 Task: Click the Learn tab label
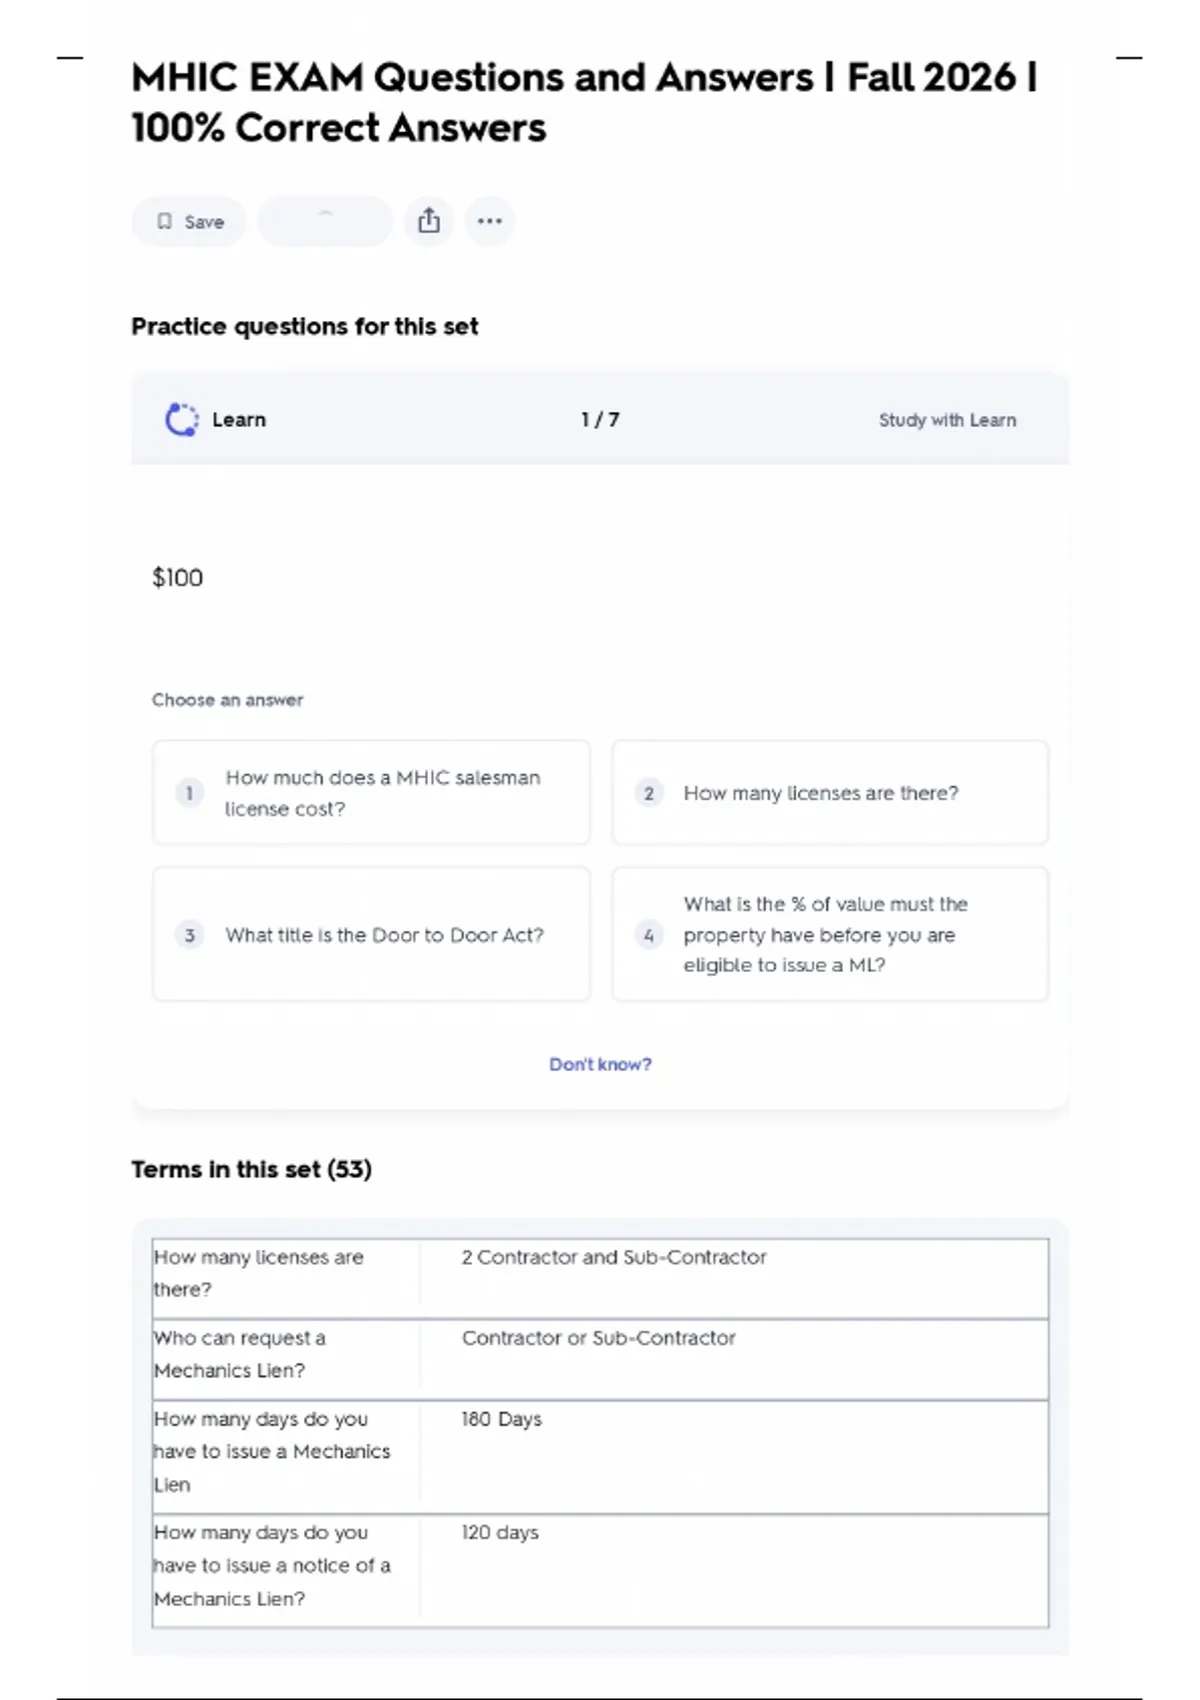coord(239,420)
